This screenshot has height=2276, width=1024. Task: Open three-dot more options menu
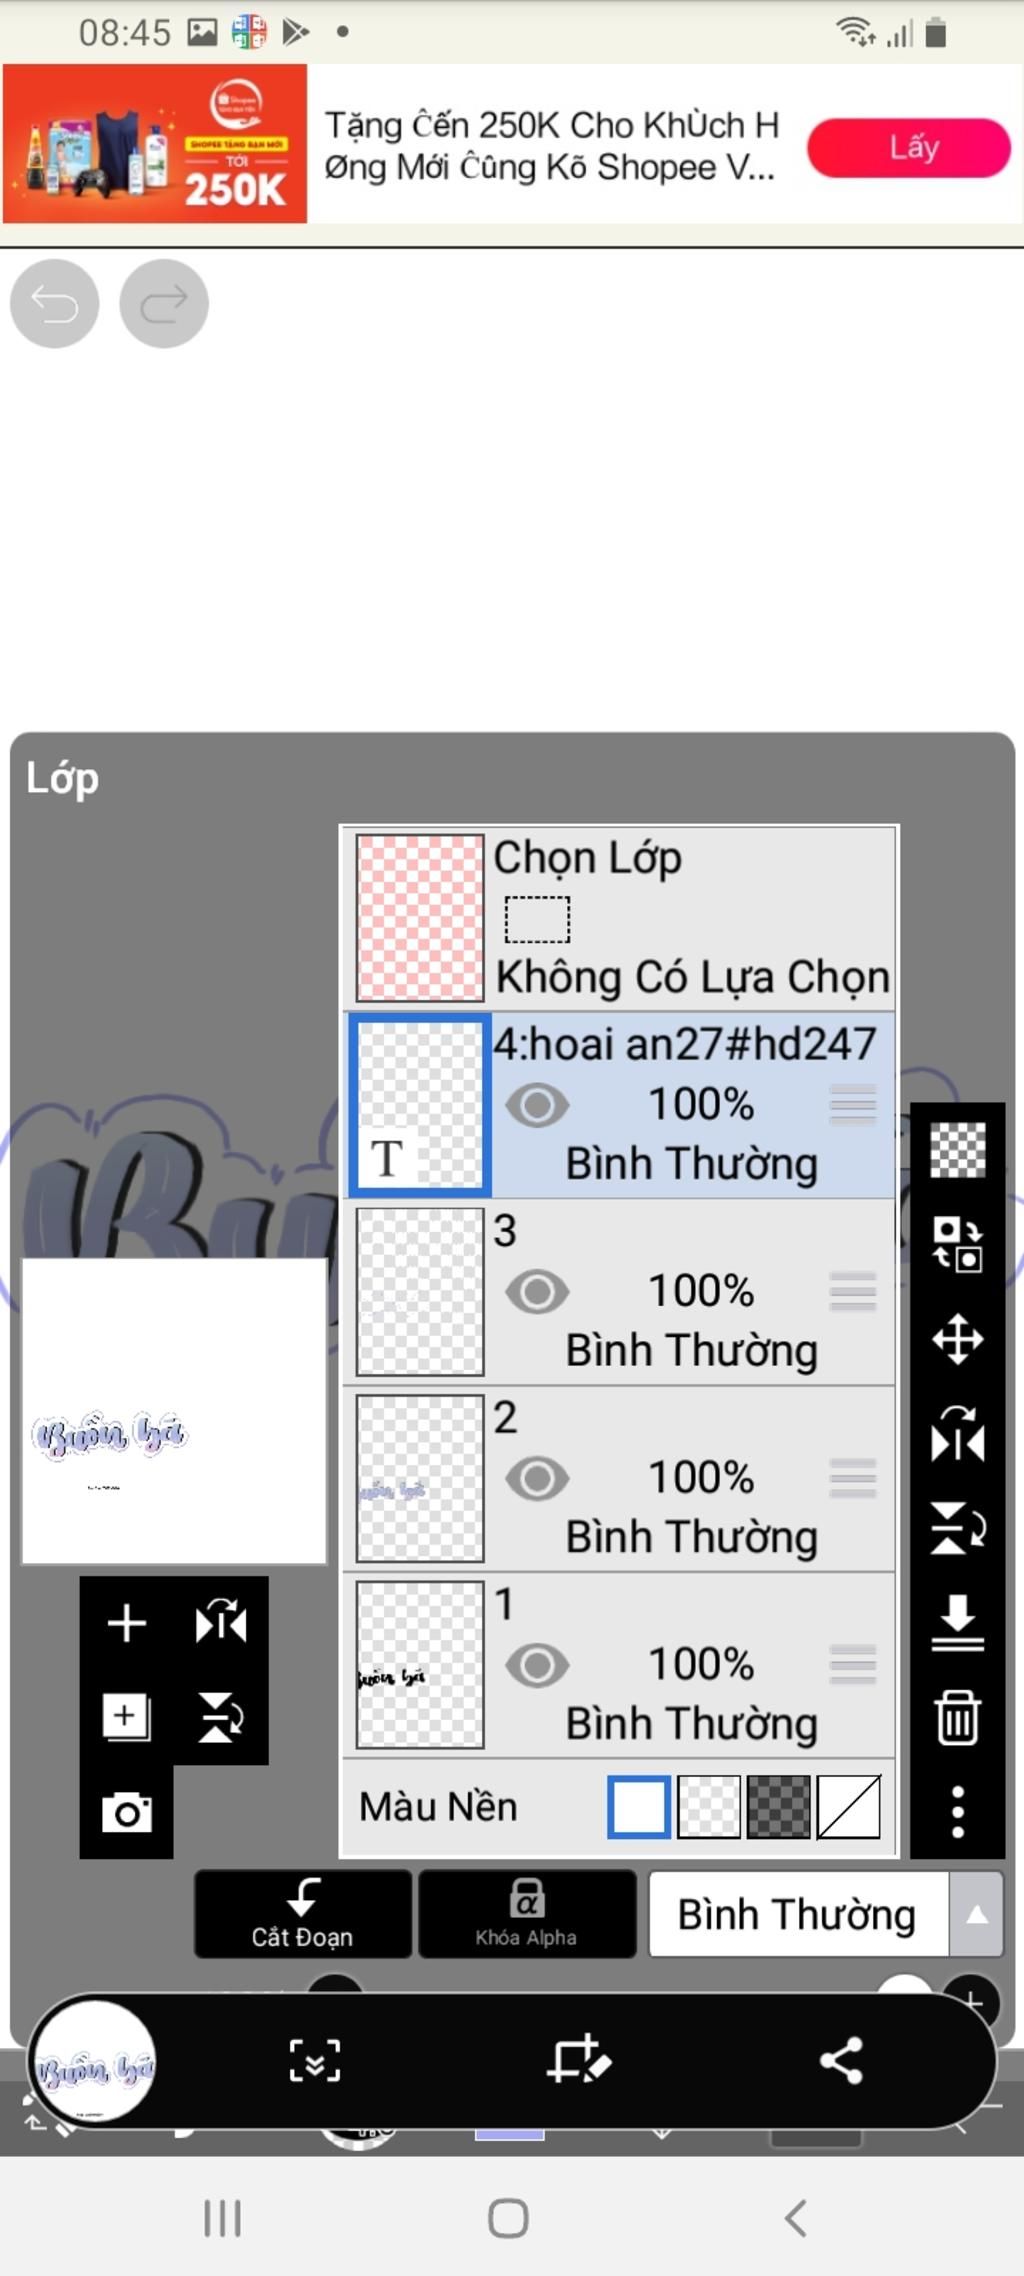click(957, 1812)
